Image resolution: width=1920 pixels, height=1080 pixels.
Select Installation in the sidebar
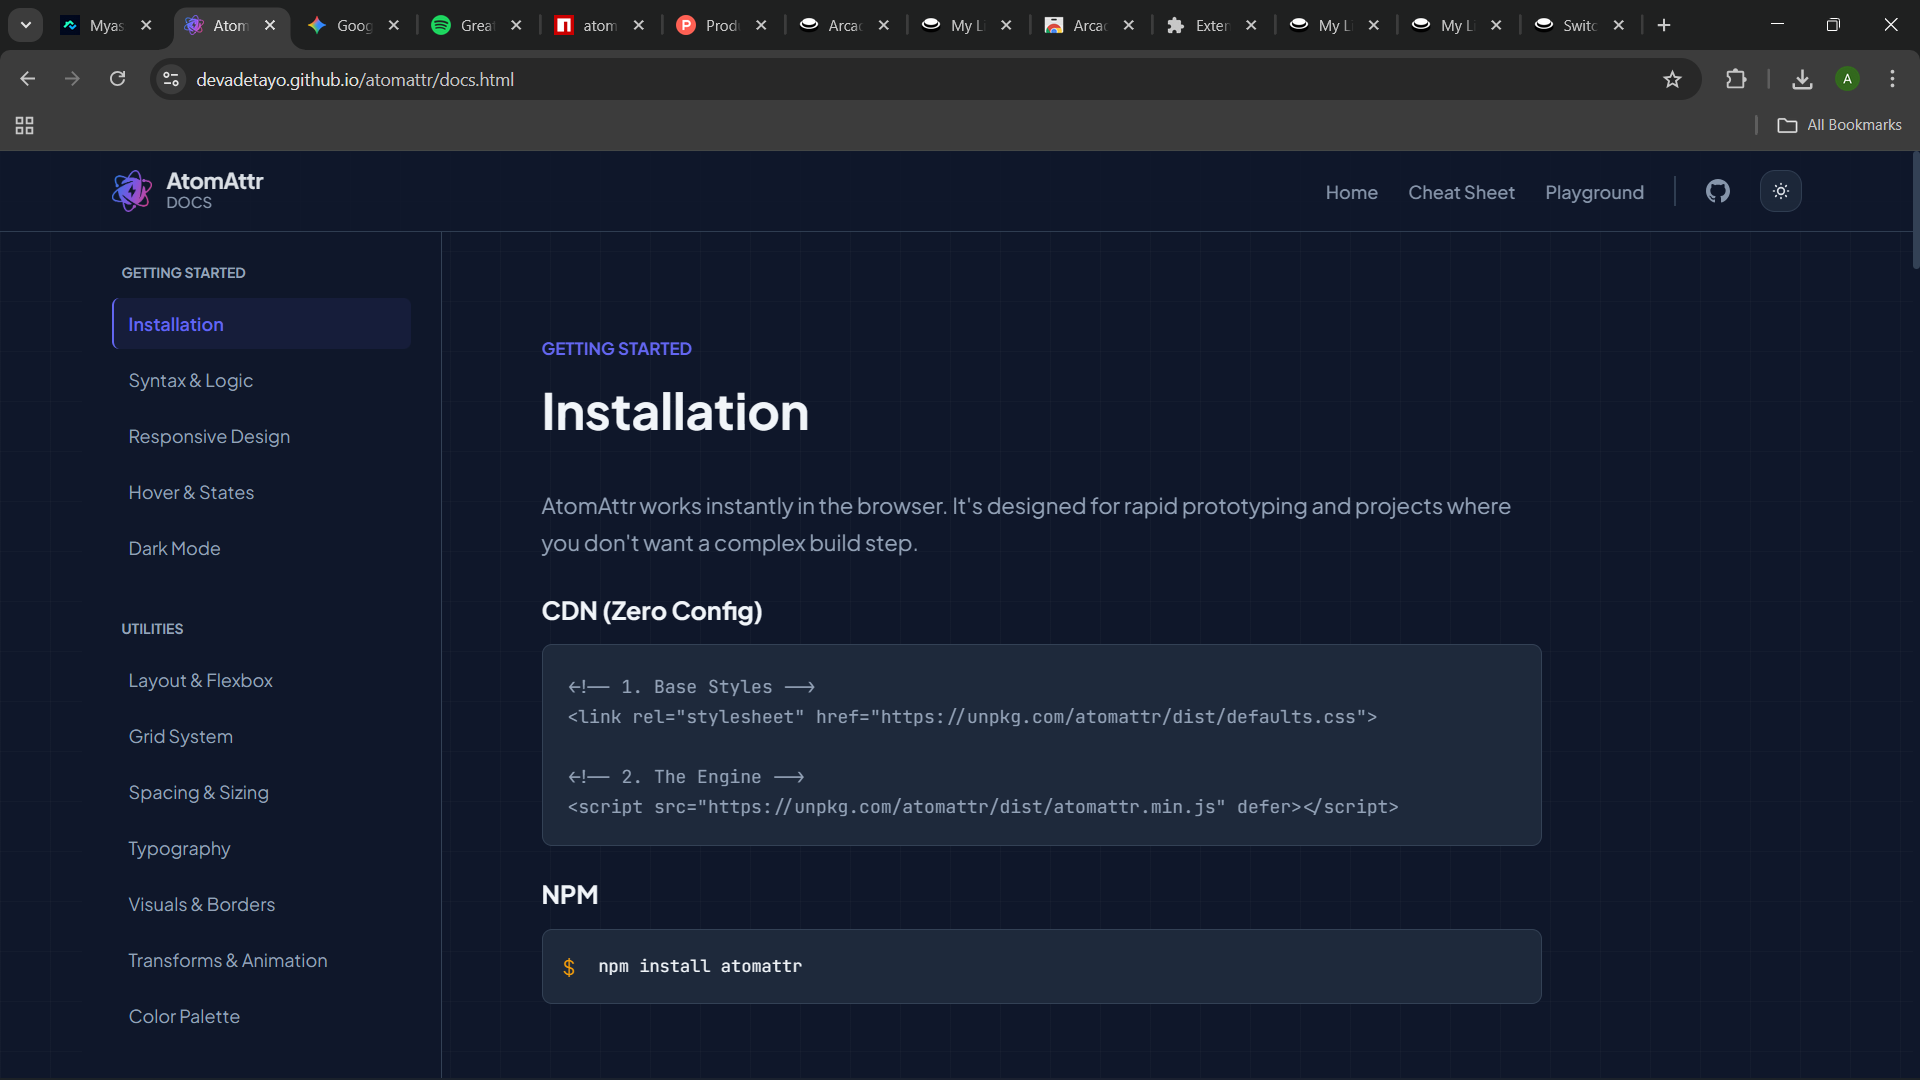(x=176, y=324)
